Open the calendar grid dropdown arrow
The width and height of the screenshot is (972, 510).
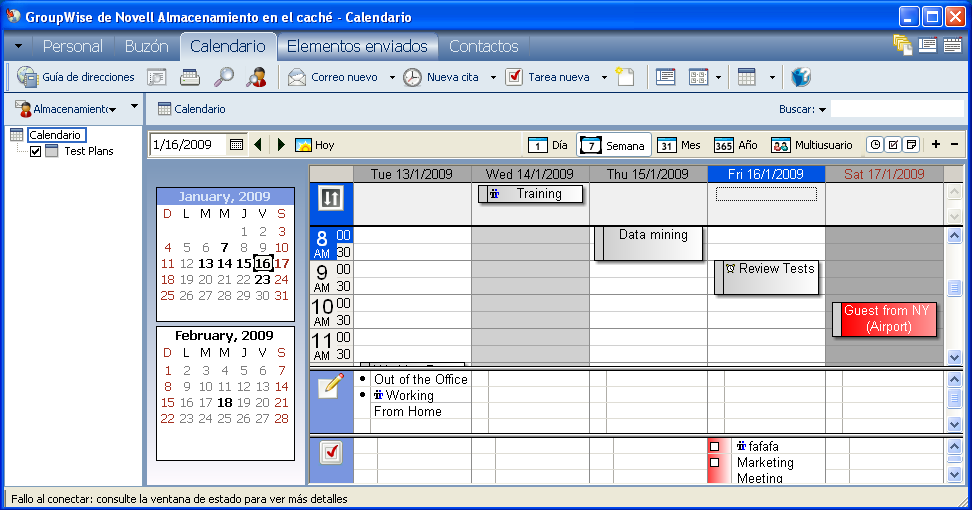[772, 77]
